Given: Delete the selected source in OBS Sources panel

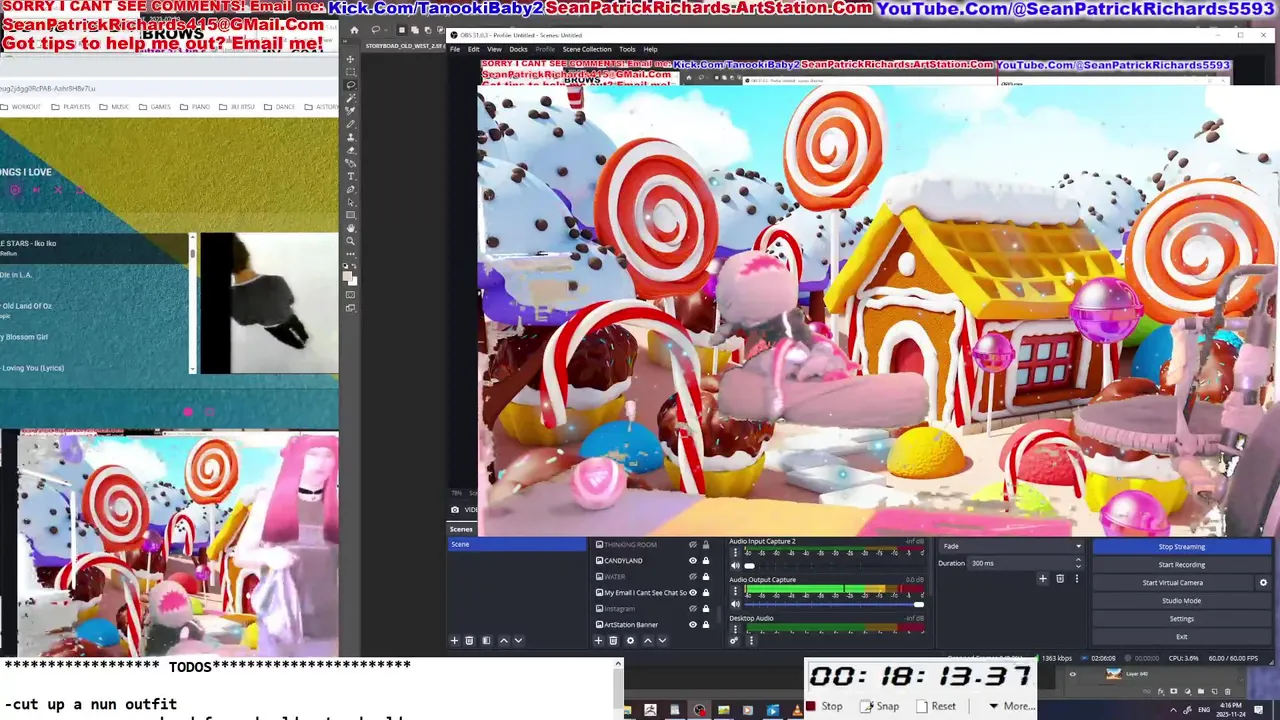Looking at the screenshot, I should (x=613, y=640).
